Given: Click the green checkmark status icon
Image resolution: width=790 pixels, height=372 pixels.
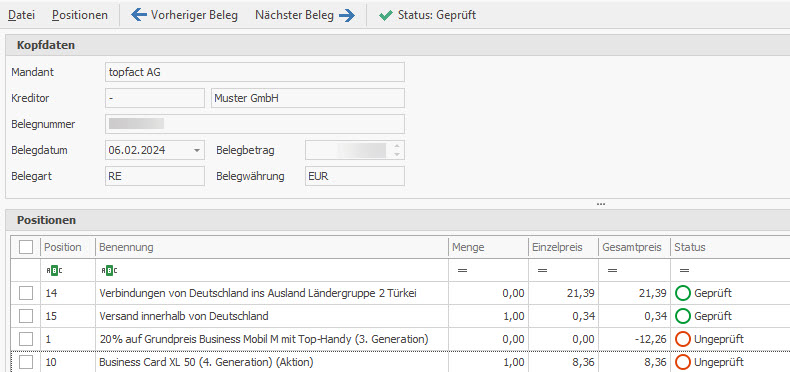Looking at the screenshot, I should coord(385,16).
